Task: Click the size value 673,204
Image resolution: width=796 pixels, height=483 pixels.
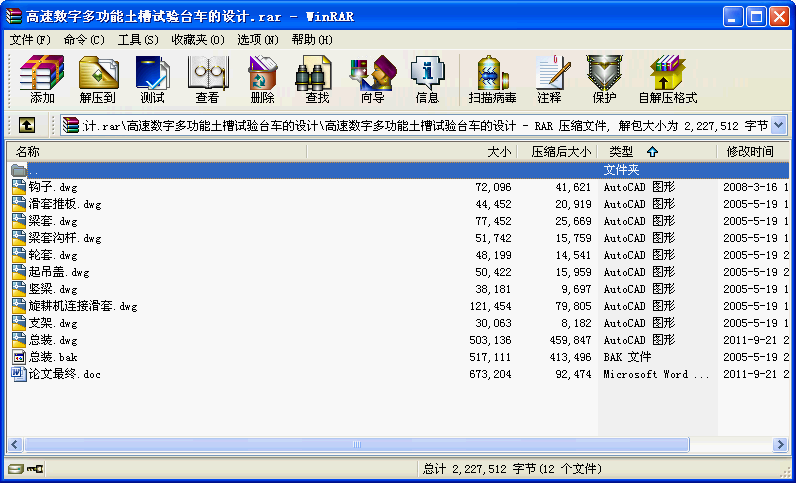Action: click(490, 374)
